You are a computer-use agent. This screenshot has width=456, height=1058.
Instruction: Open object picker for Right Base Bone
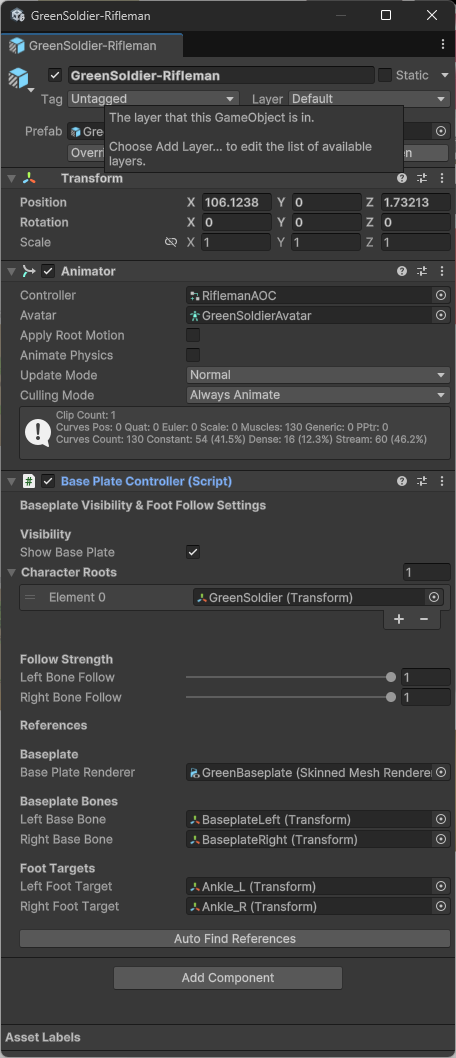[441, 839]
